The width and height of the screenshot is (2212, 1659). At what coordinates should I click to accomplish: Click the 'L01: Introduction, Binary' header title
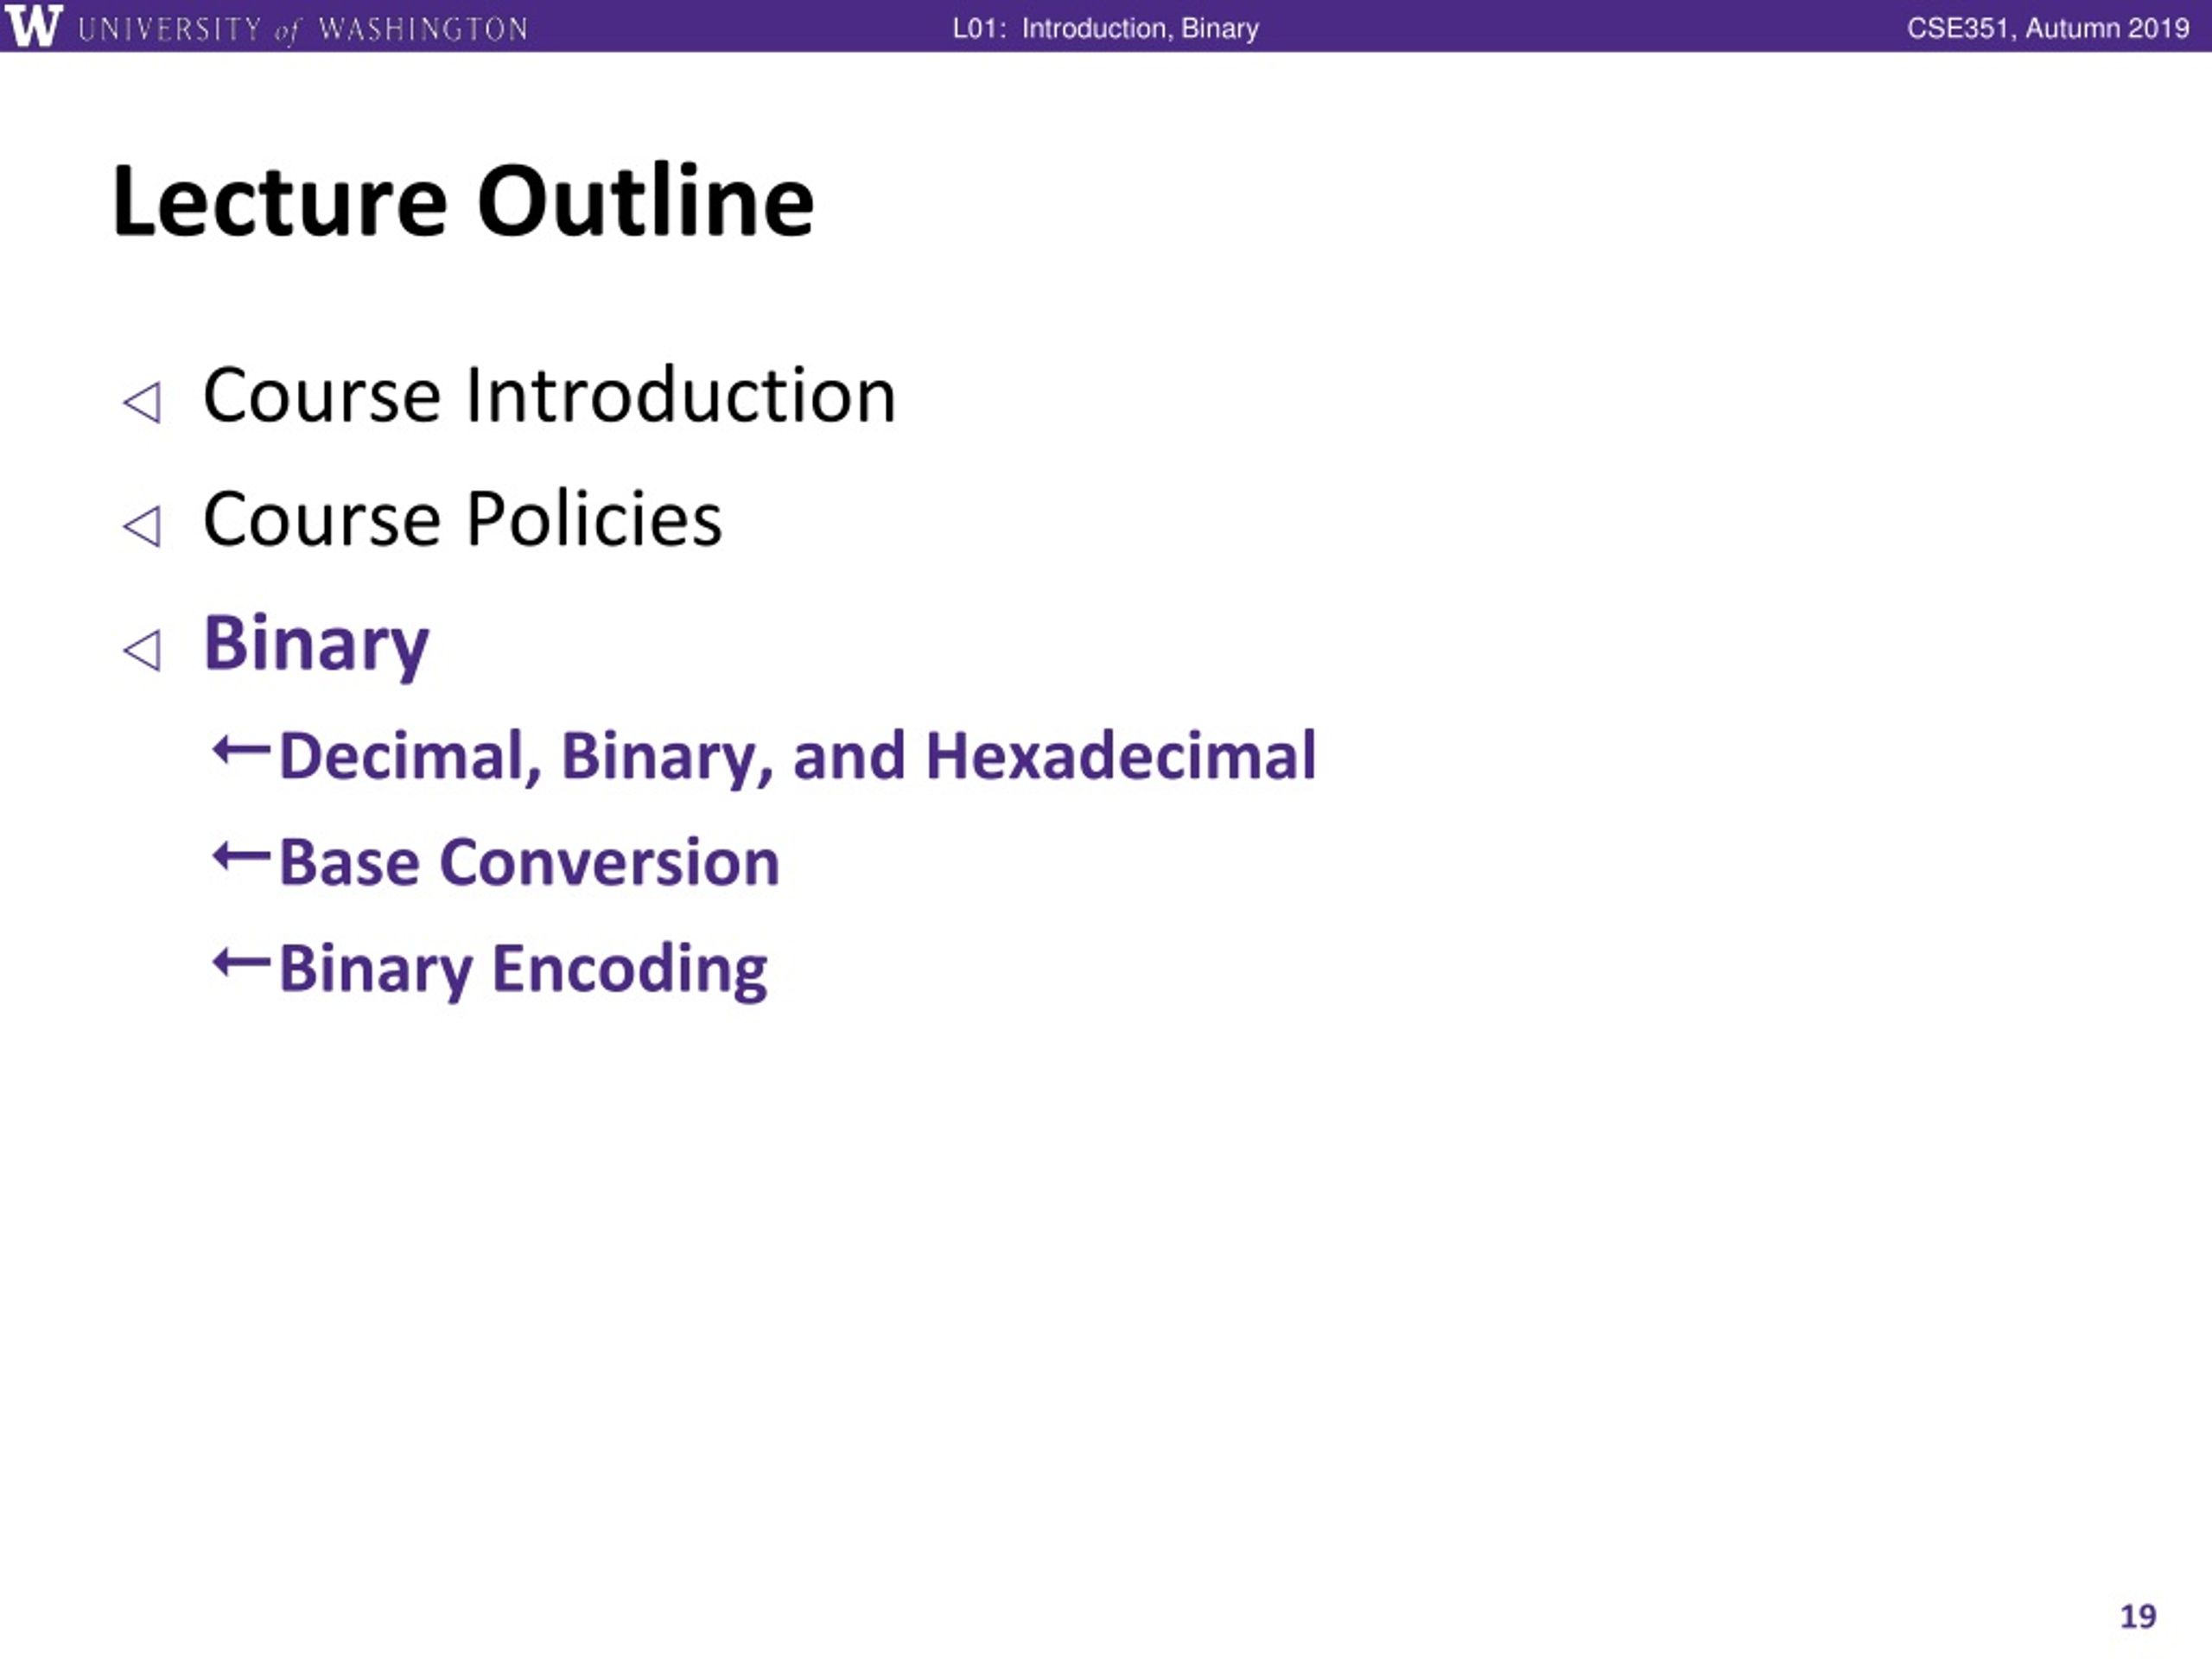click(1105, 28)
